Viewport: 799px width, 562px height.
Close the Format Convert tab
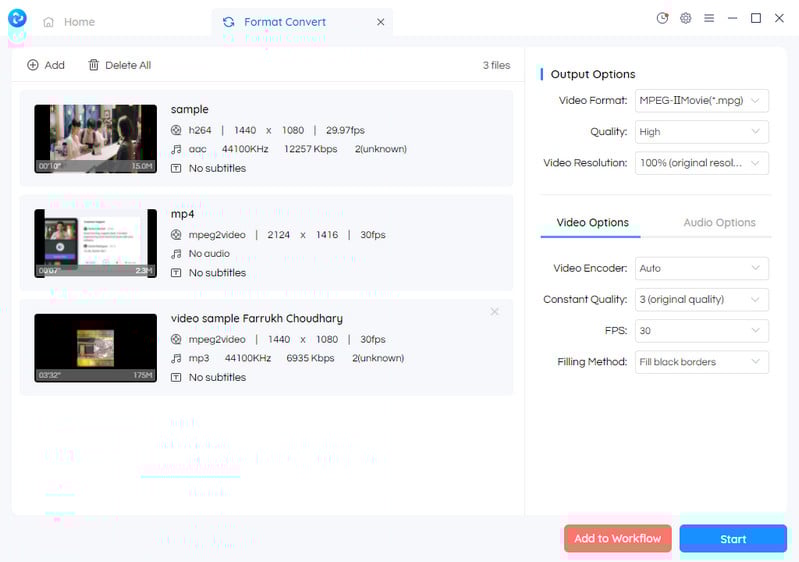pyautogui.click(x=381, y=22)
